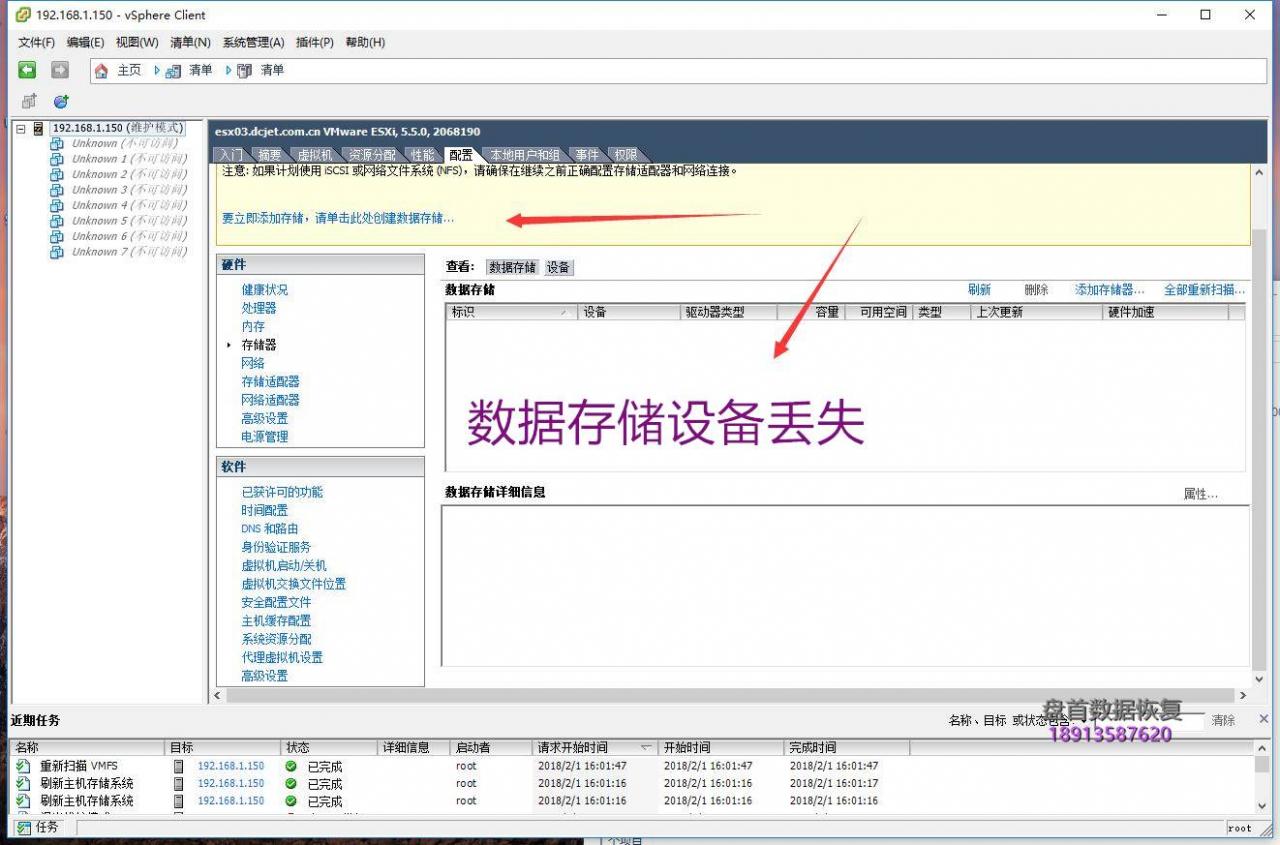Viewport: 1280px width, 845px height.
Task: Click the globe refresh toolbar icon
Action: click(61, 101)
